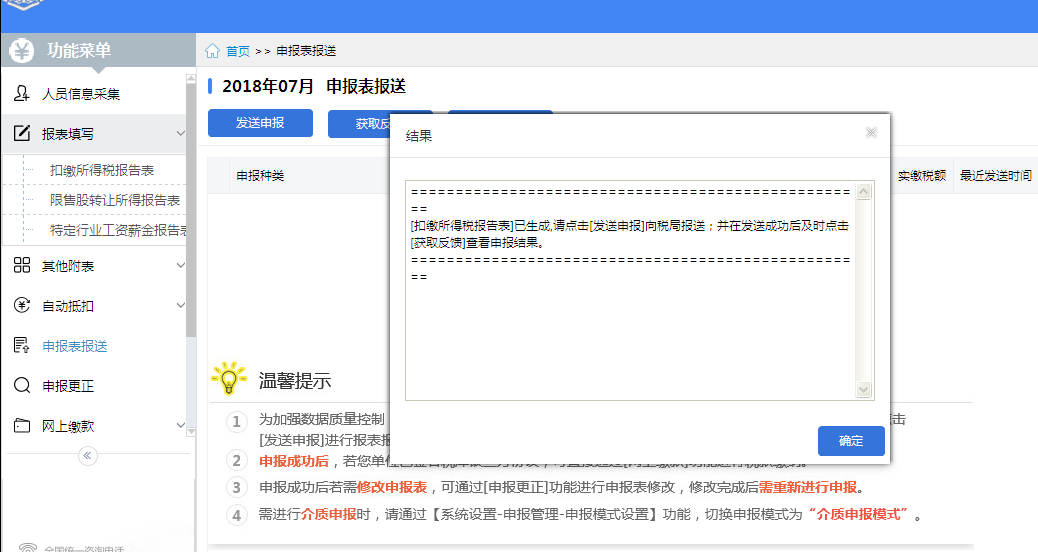Expand the 自动抵扣 section chevron
This screenshot has width=1038, height=552.
180,305
